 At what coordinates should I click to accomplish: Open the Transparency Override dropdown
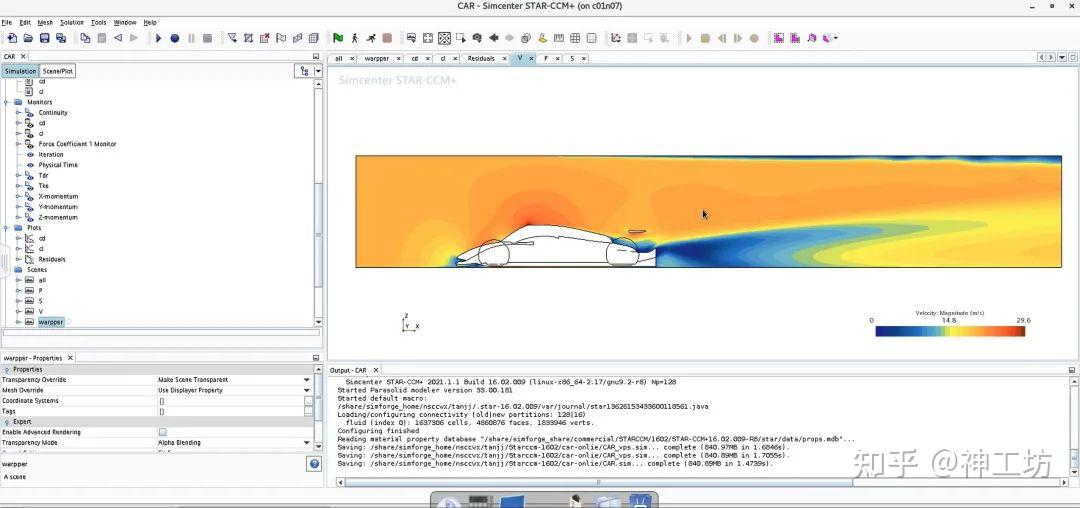click(307, 380)
